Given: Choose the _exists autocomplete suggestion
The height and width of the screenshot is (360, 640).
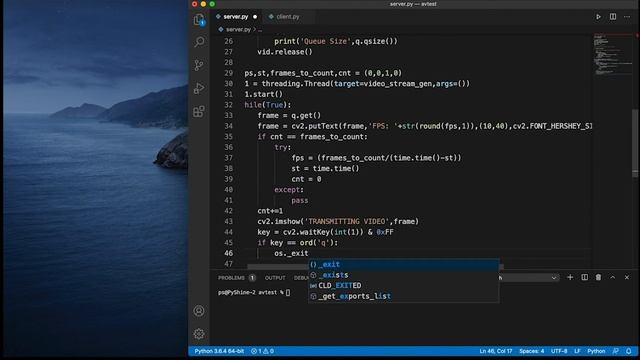Looking at the screenshot, I should click(404, 275).
